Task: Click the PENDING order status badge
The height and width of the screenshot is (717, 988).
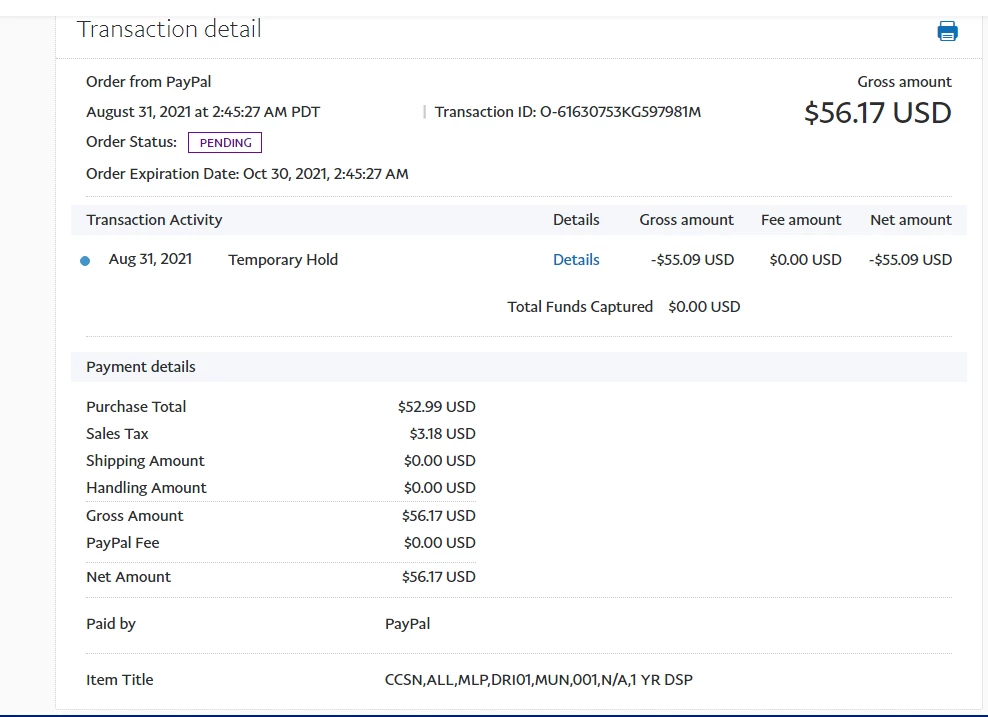Action: [x=225, y=142]
